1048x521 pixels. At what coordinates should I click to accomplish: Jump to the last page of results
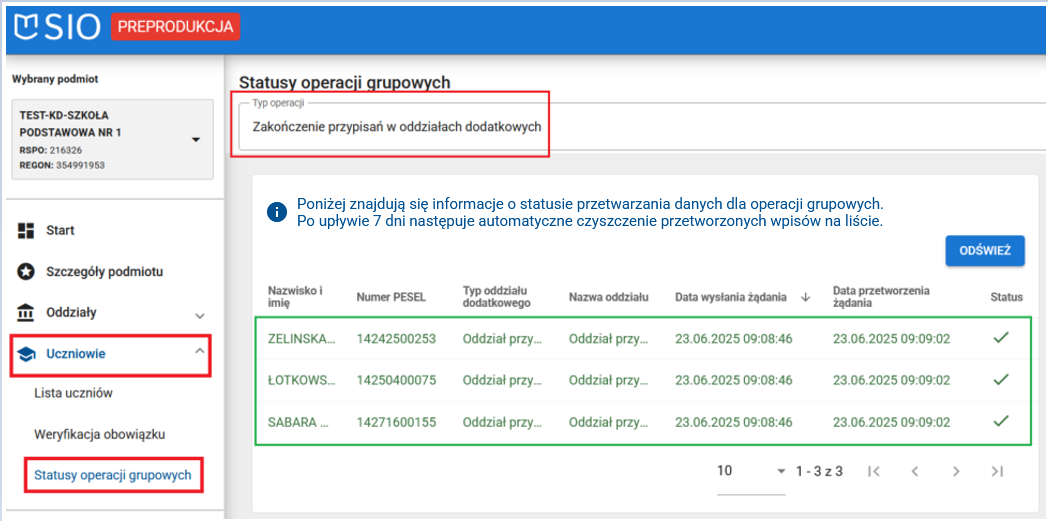click(x=997, y=471)
